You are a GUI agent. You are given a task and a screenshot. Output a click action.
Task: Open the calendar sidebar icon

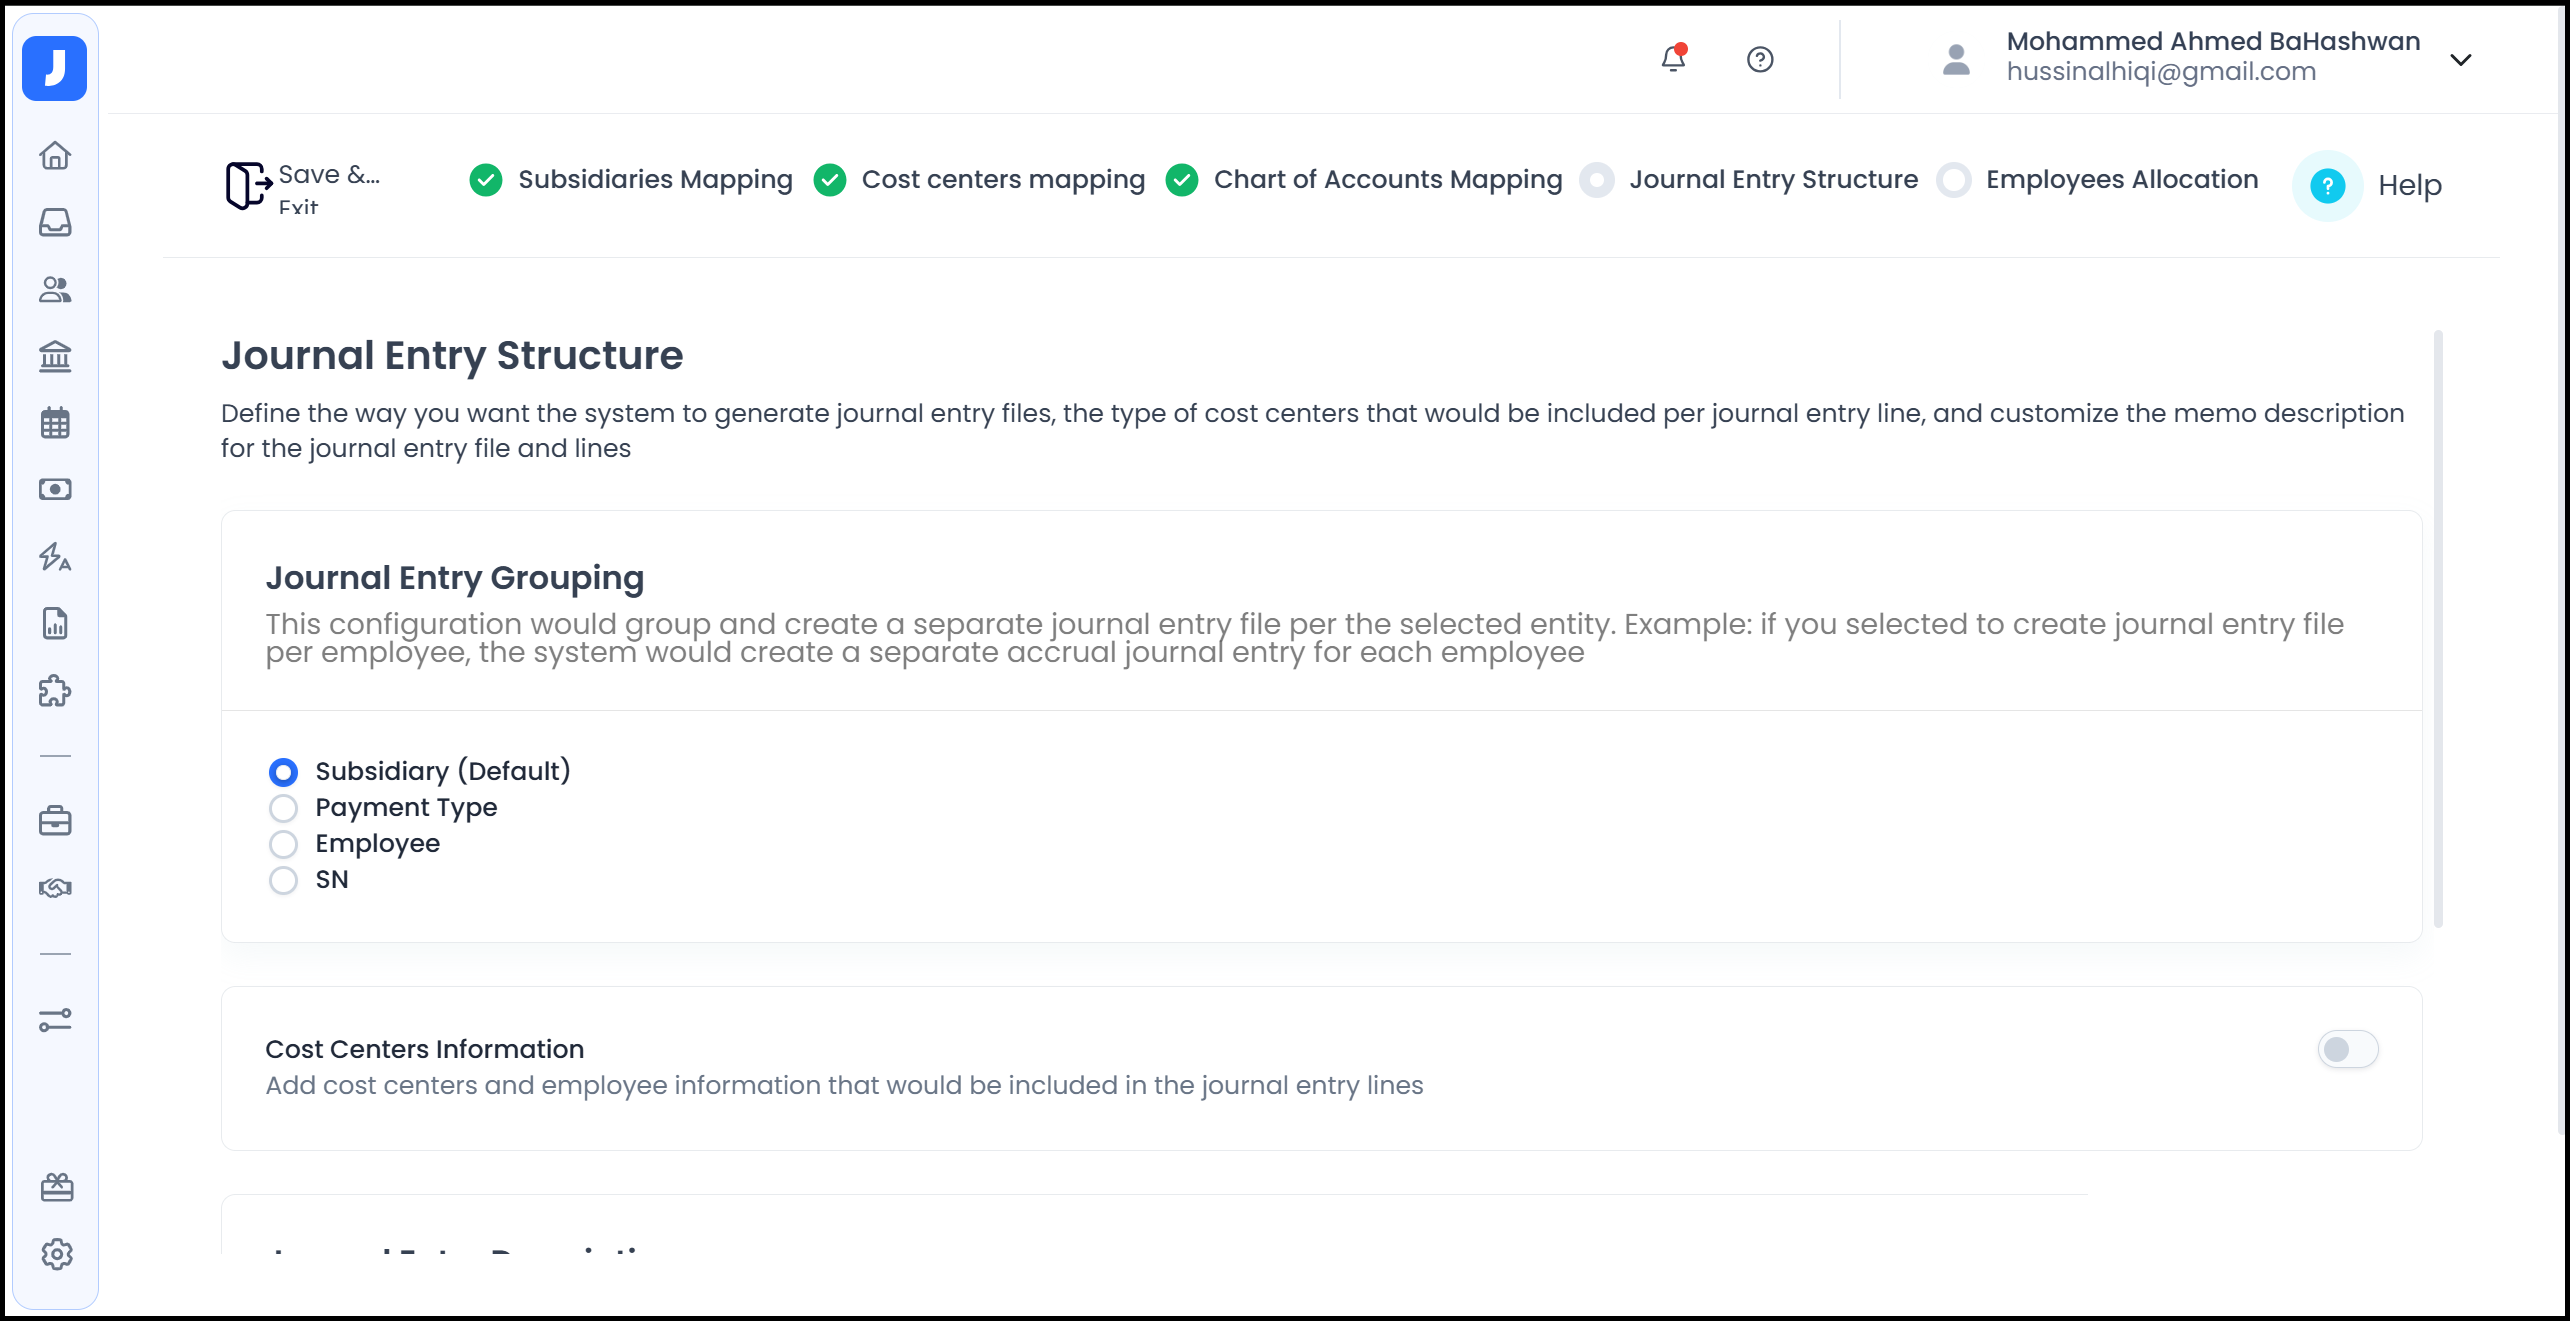coord(55,423)
